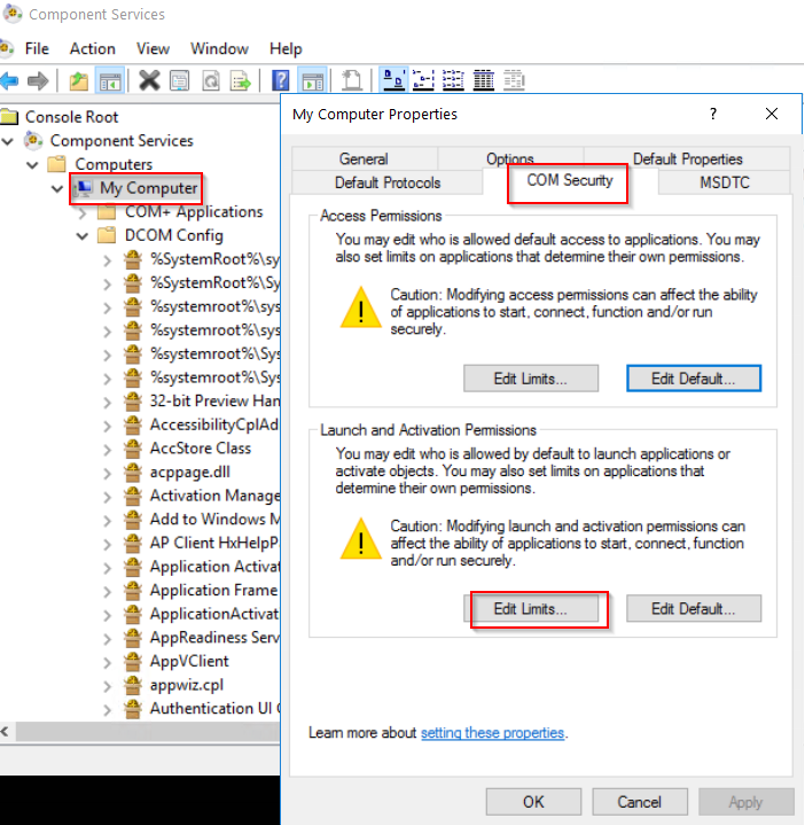Select the COM Security tab
The image size is (804, 825).
(x=570, y=180)
